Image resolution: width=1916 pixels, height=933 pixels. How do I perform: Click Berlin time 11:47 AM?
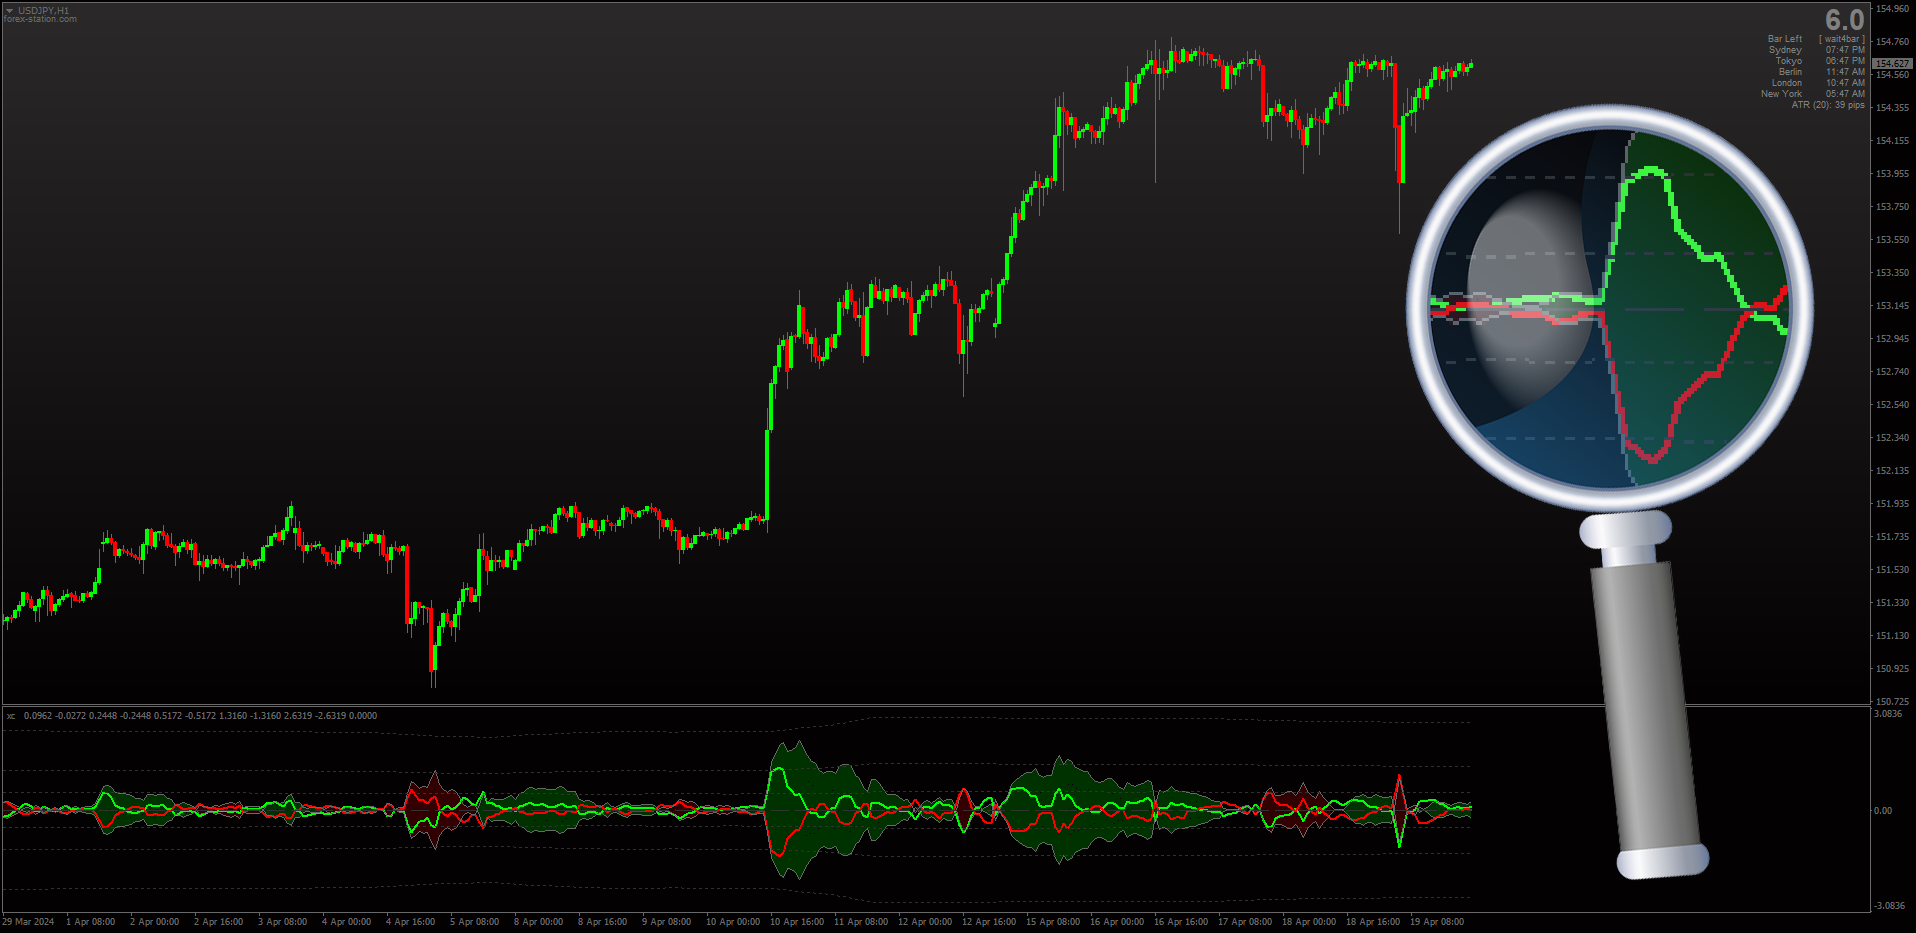1845,72
